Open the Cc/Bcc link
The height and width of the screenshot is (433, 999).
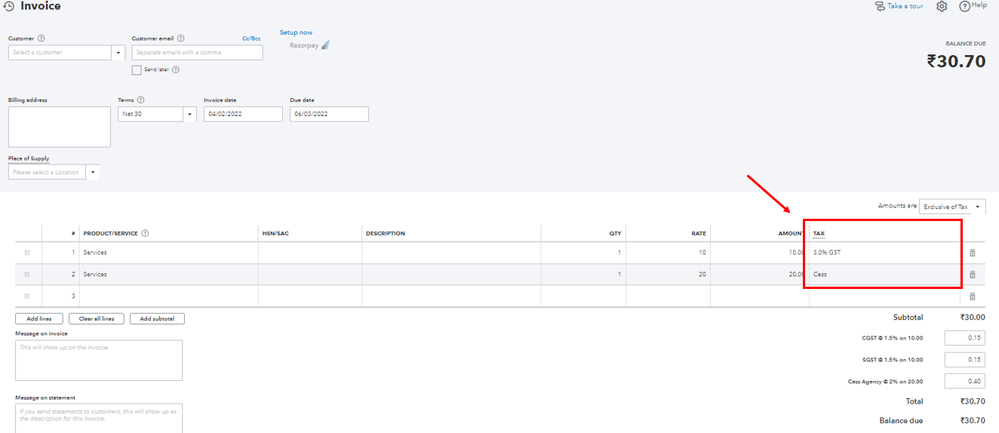click(252, 39)
